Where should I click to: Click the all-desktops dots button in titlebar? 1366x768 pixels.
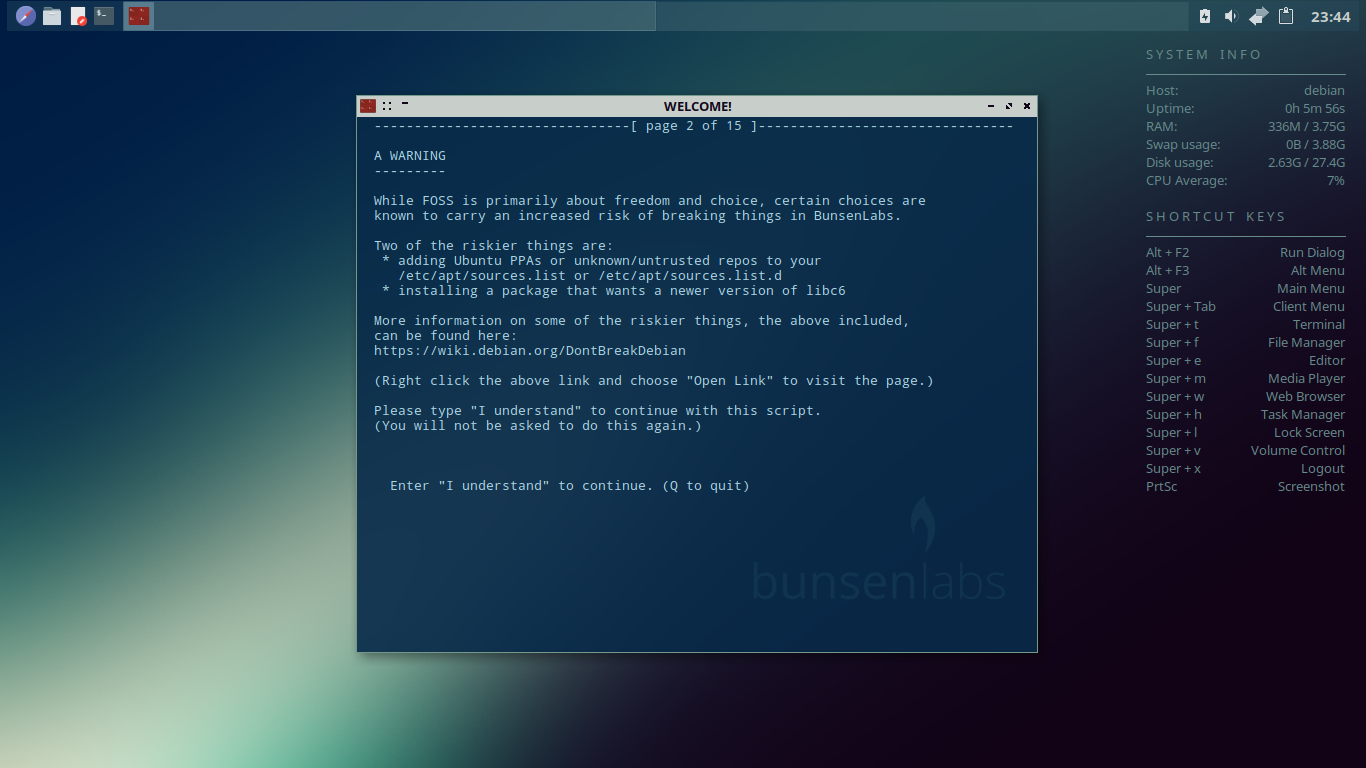point(387,106)
